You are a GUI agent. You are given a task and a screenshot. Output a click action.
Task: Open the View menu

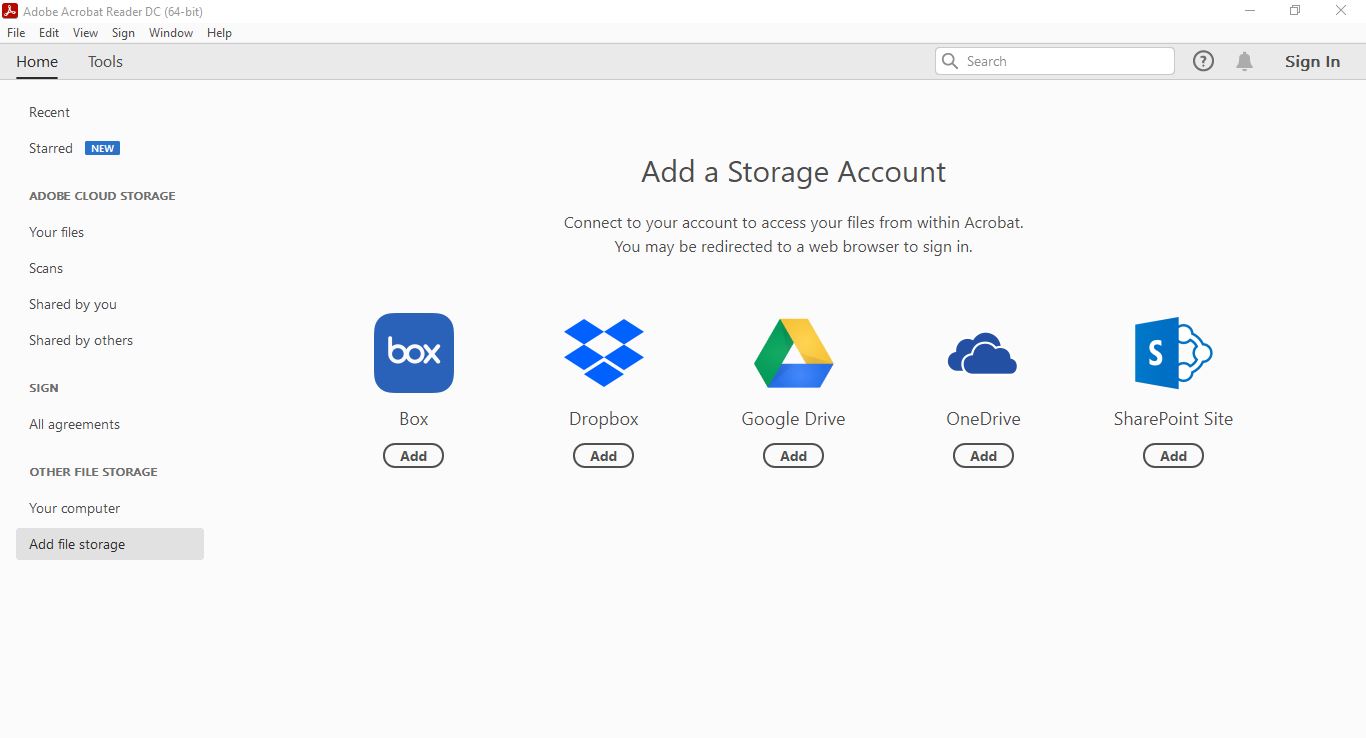point(85,33)
